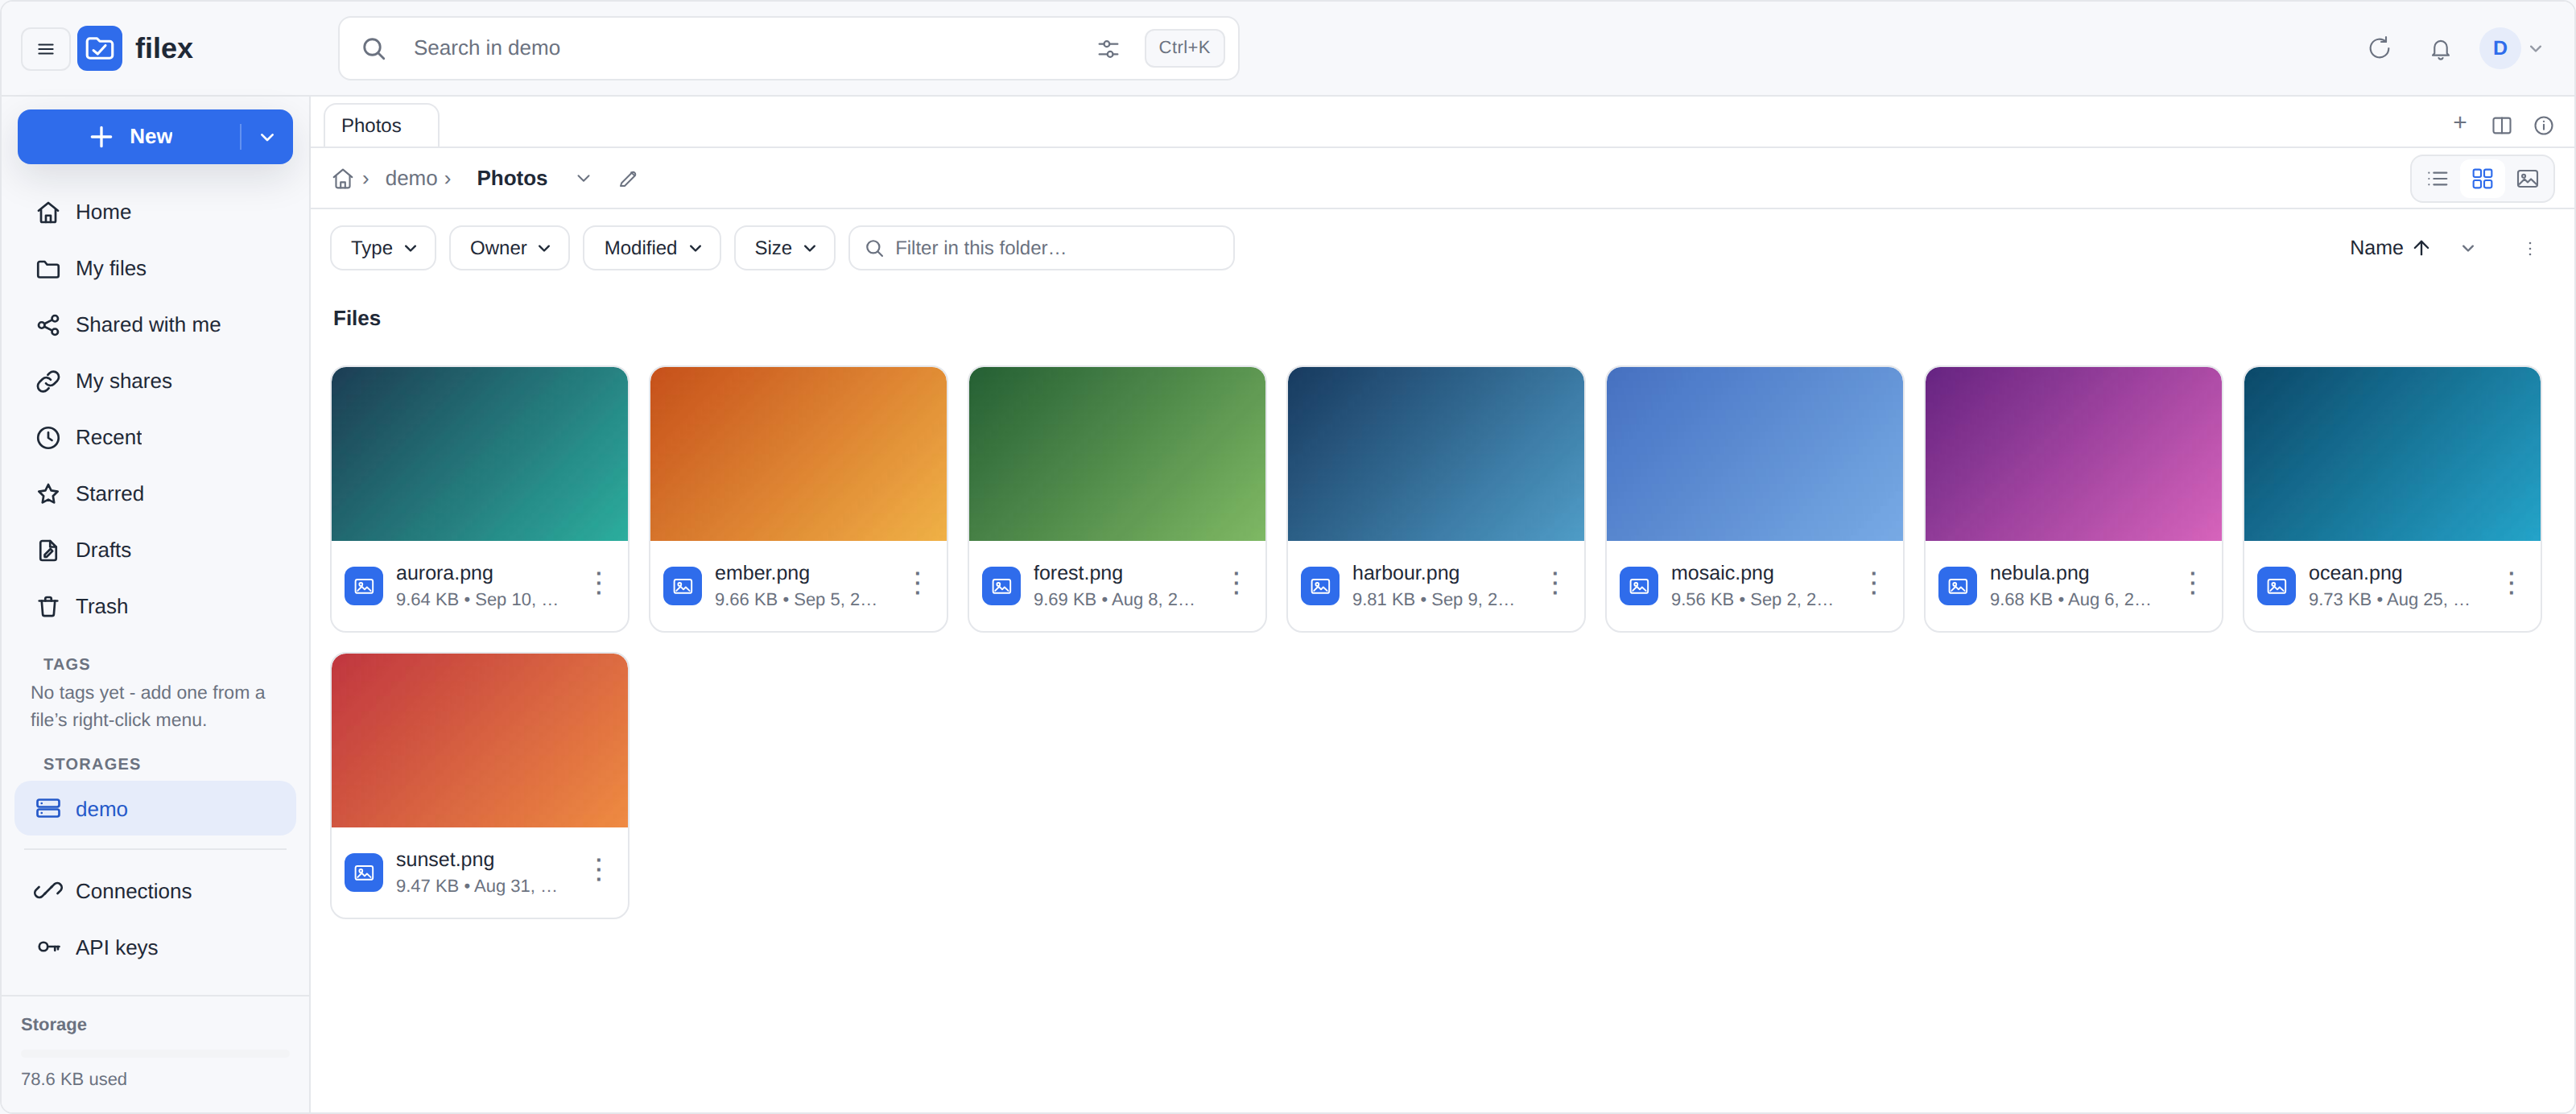Open the Type filter dropdown
Image resolution: width=2576 pixels, height=1114 pixels.
pyautogui.click(x=383, y=248)
